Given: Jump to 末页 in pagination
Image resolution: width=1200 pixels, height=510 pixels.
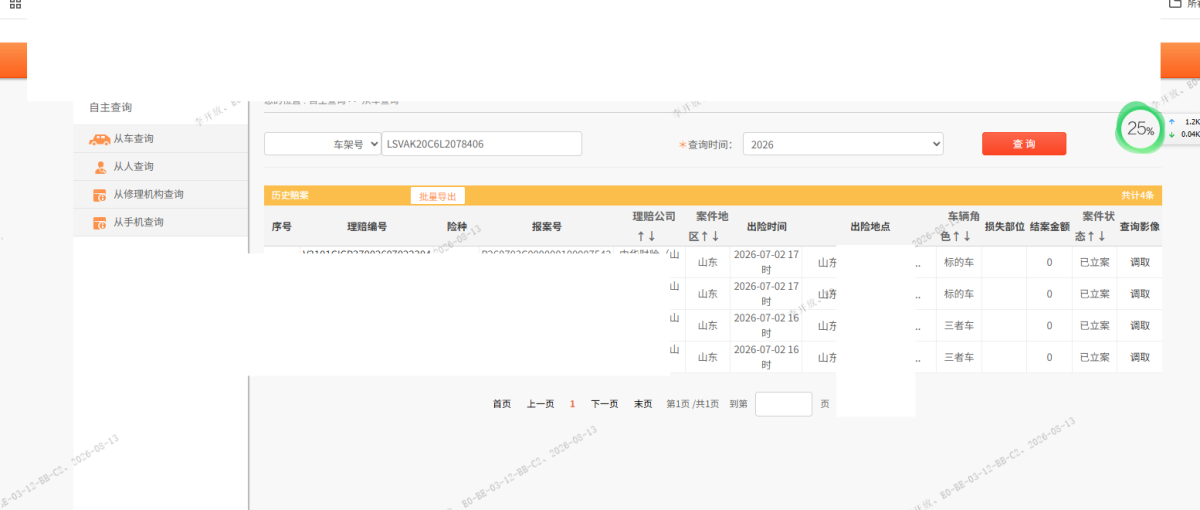Looking at the screenshot, I should point(643,404).
